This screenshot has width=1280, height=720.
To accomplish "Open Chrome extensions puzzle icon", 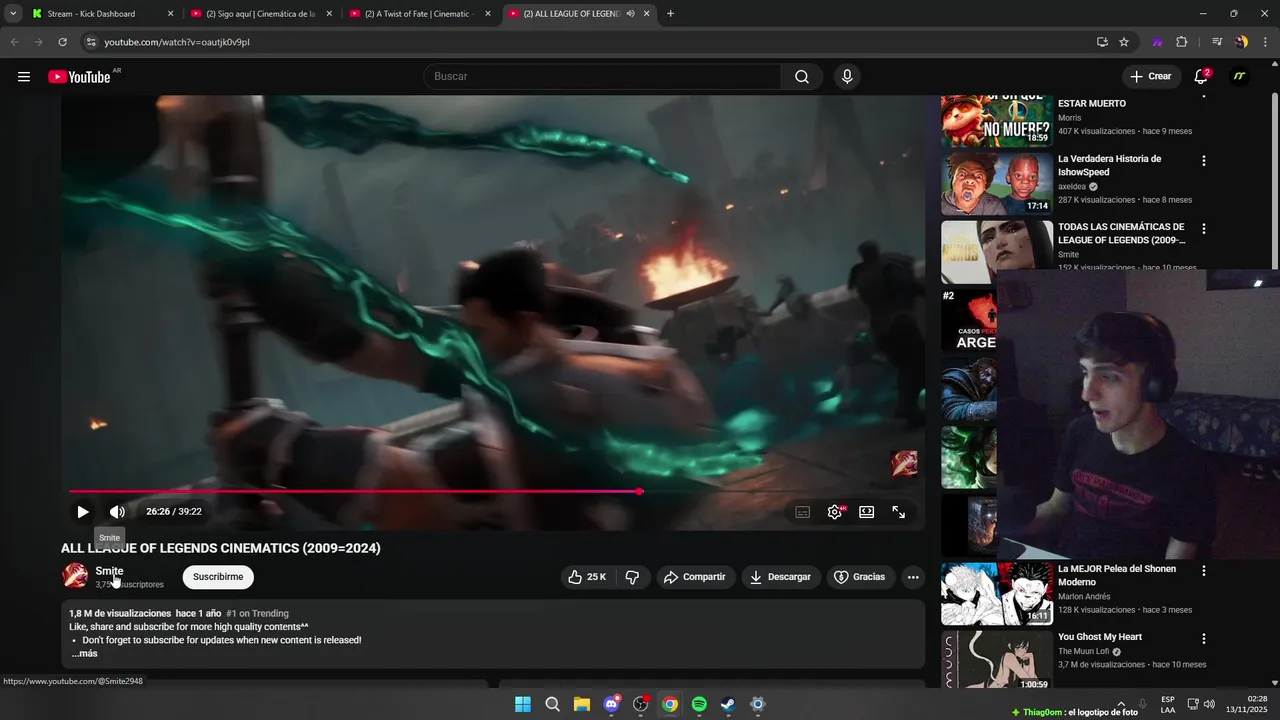I will [x=1181, y=42].
